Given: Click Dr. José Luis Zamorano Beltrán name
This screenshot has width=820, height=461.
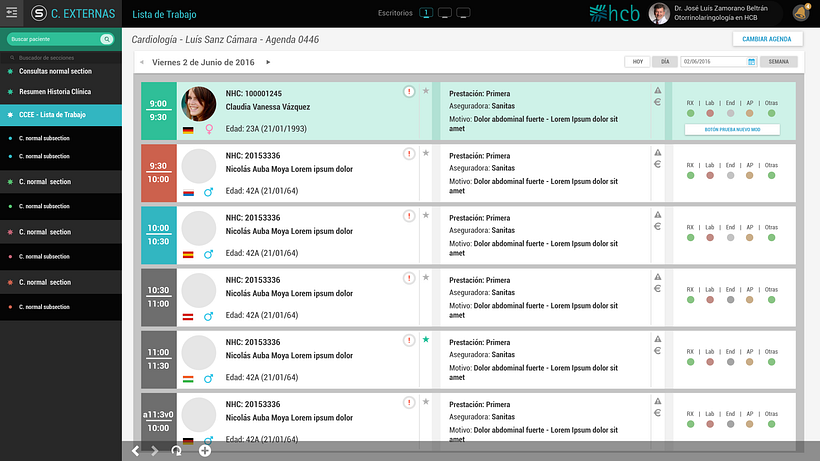Looking at the screenshot, I should click(x=721, y=8).
